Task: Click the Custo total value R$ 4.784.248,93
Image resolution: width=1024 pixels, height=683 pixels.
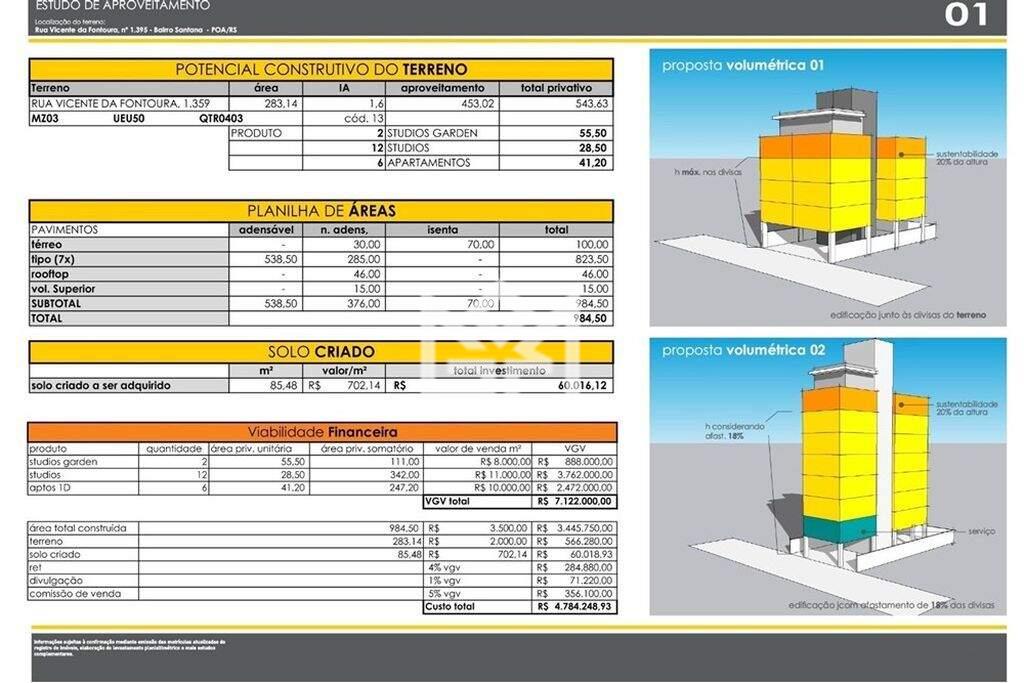Action: [575, 607]
